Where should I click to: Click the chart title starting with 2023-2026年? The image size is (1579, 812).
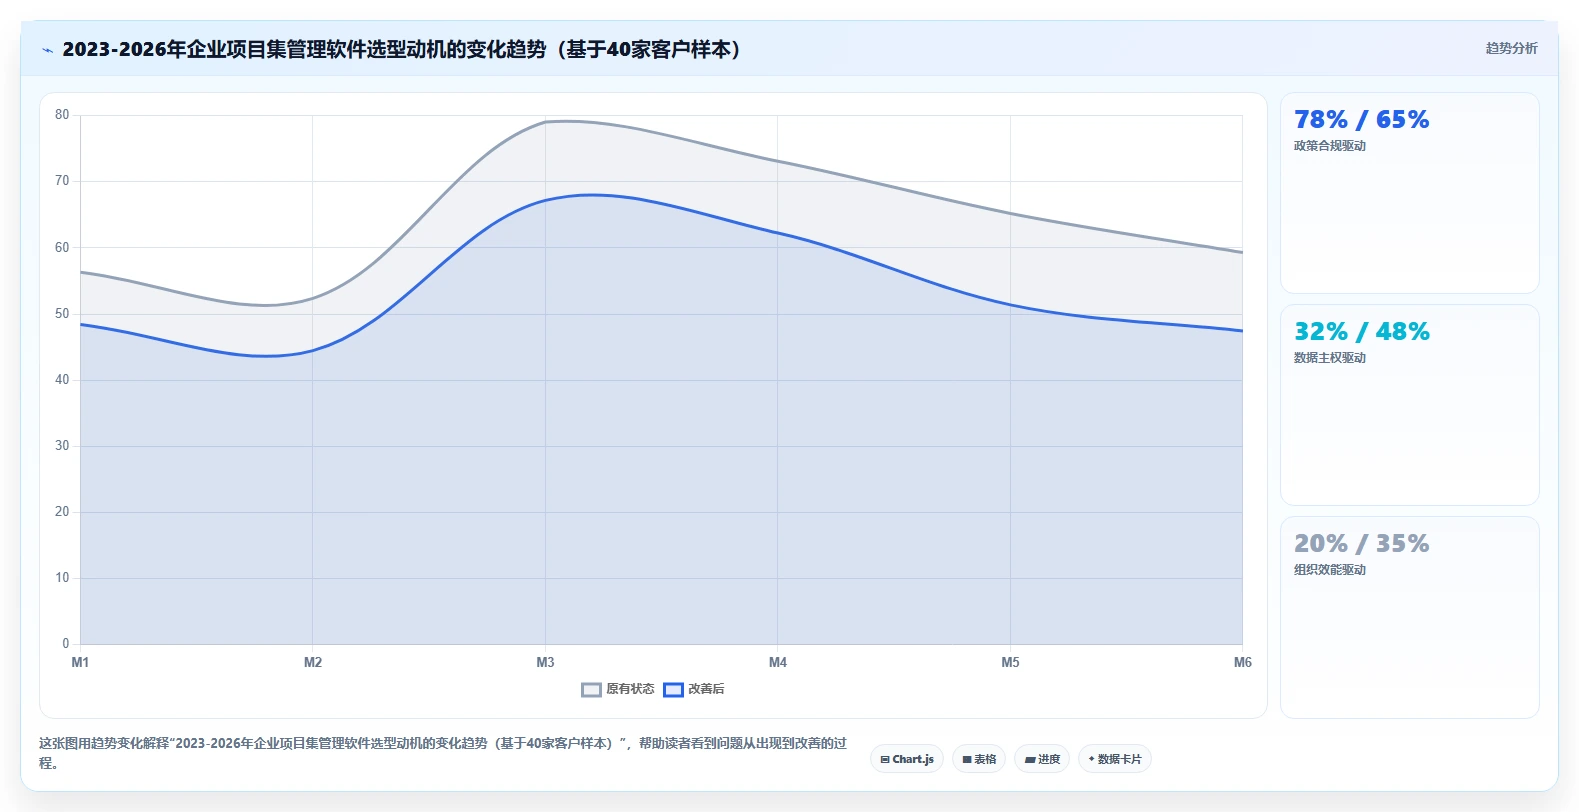point(402,49)
